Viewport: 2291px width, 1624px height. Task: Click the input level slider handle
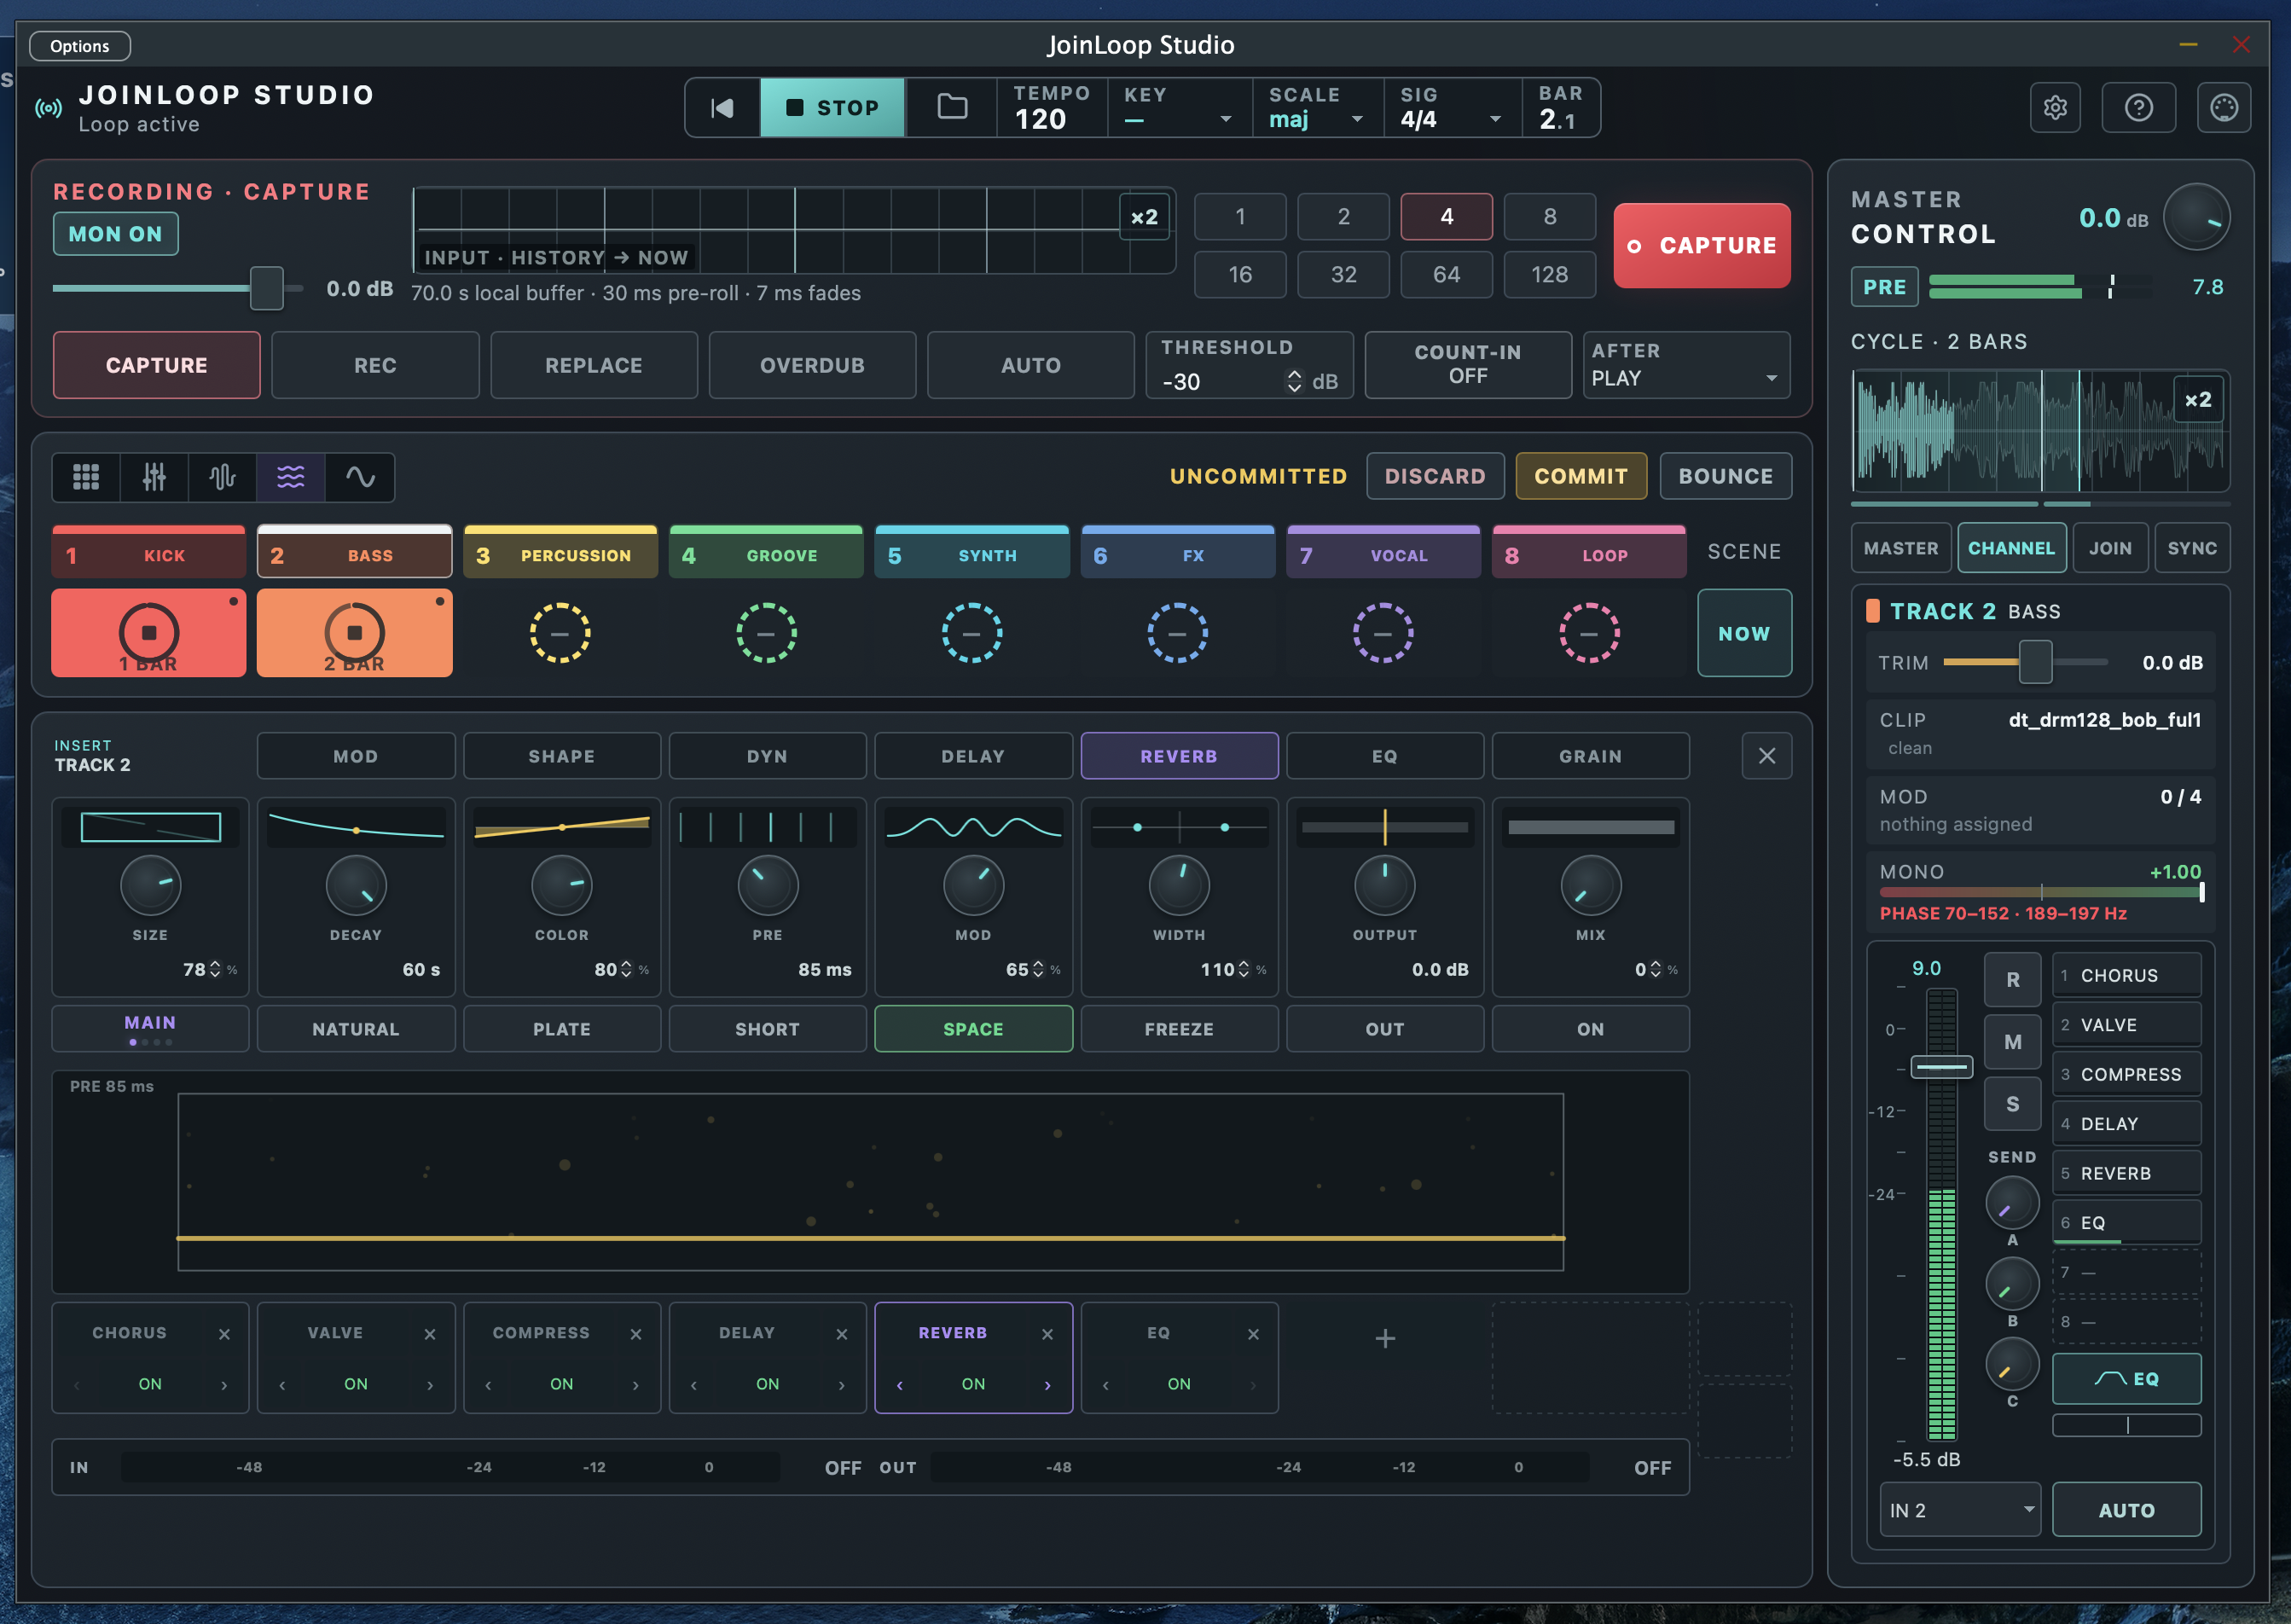266,288
